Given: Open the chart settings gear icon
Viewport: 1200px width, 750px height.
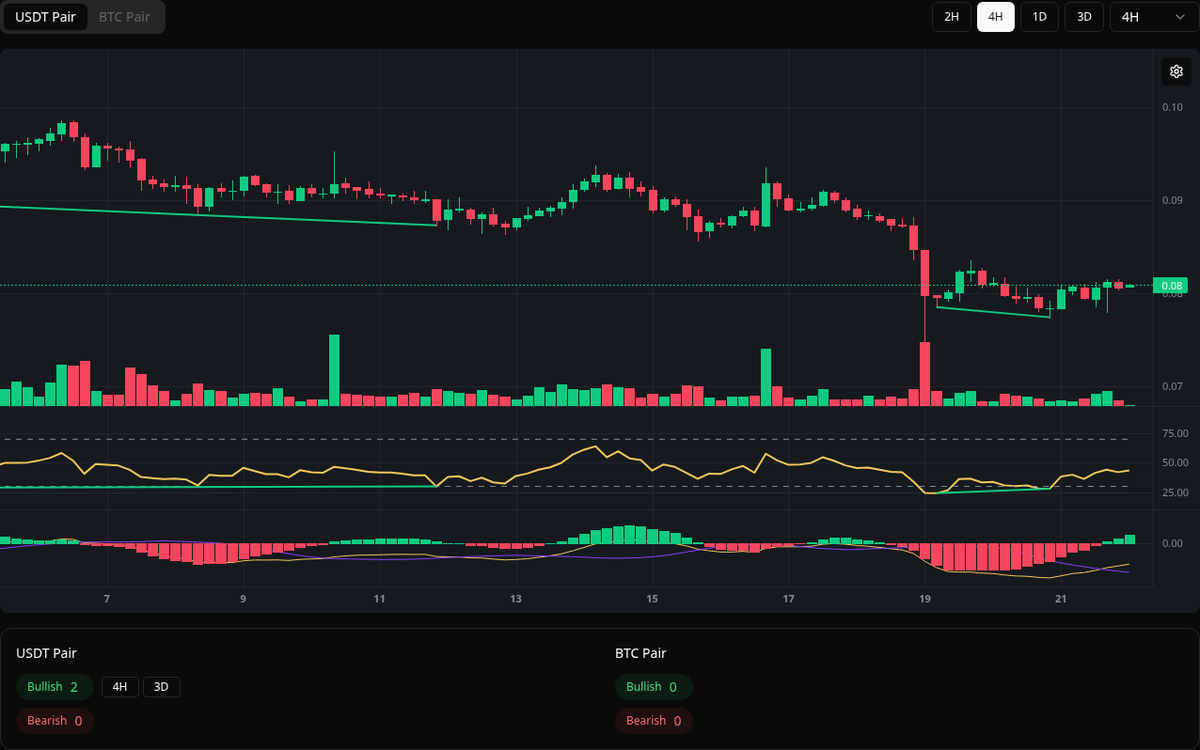Looking at the screenshot, I should (1176, 71).
